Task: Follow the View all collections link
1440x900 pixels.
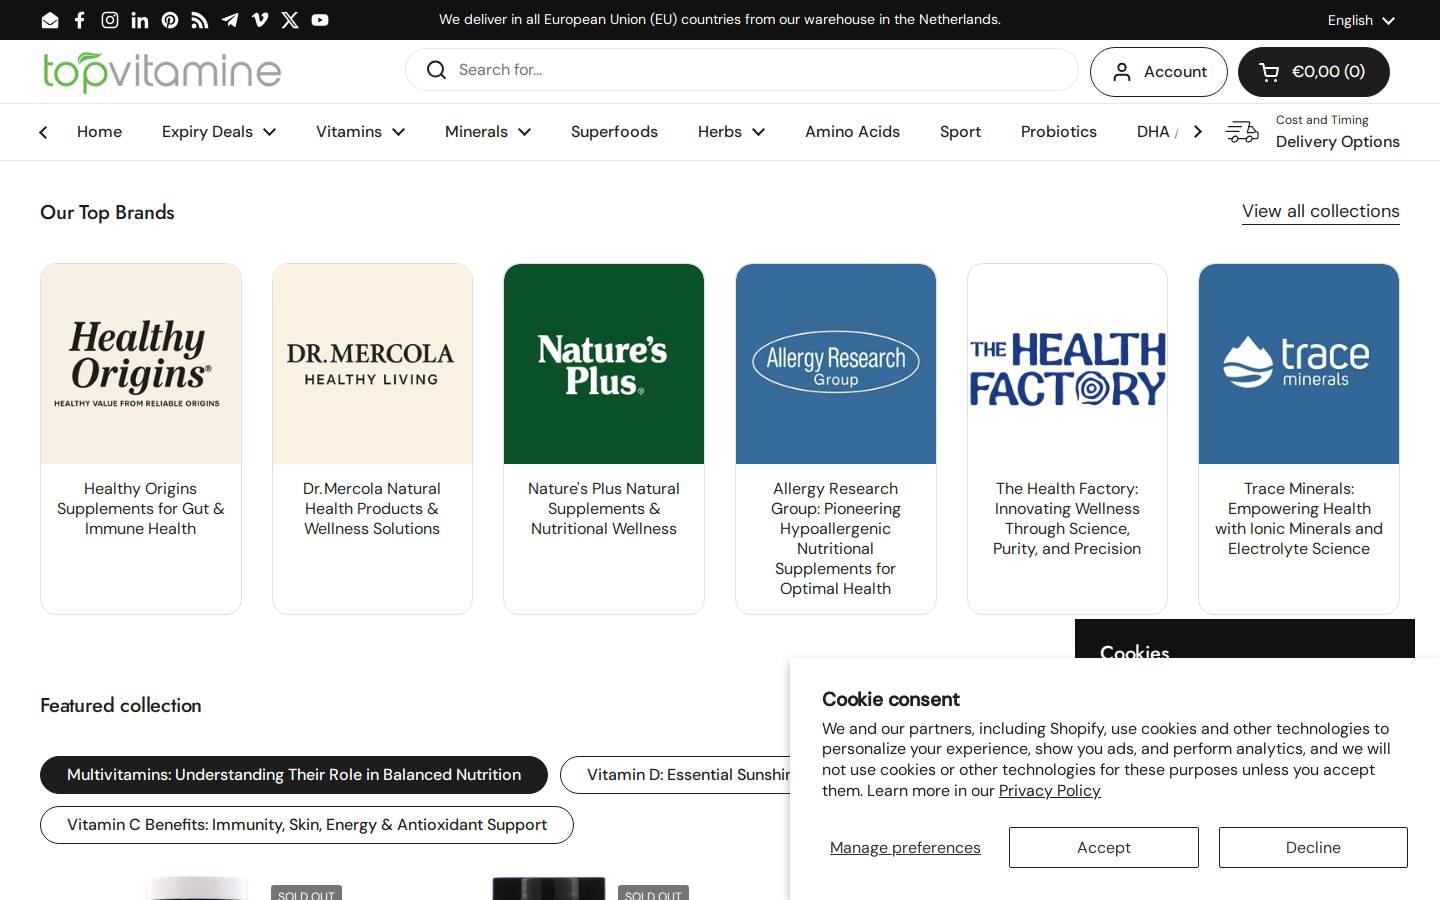Action: (1321, 211)
